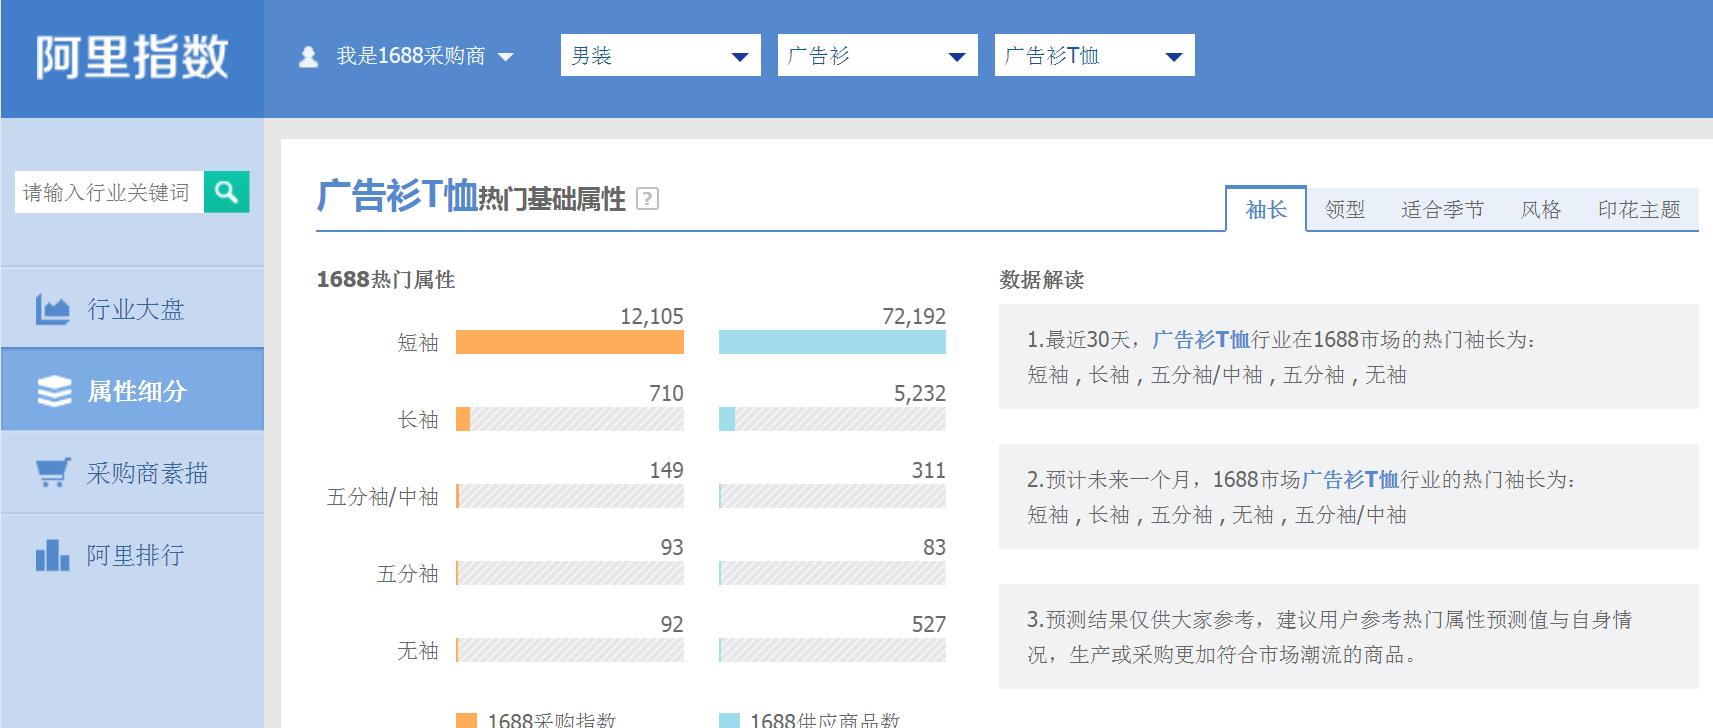Click the blue 短袖 supply count bar
Screen dimensions: 1713x728
[832, 342]
